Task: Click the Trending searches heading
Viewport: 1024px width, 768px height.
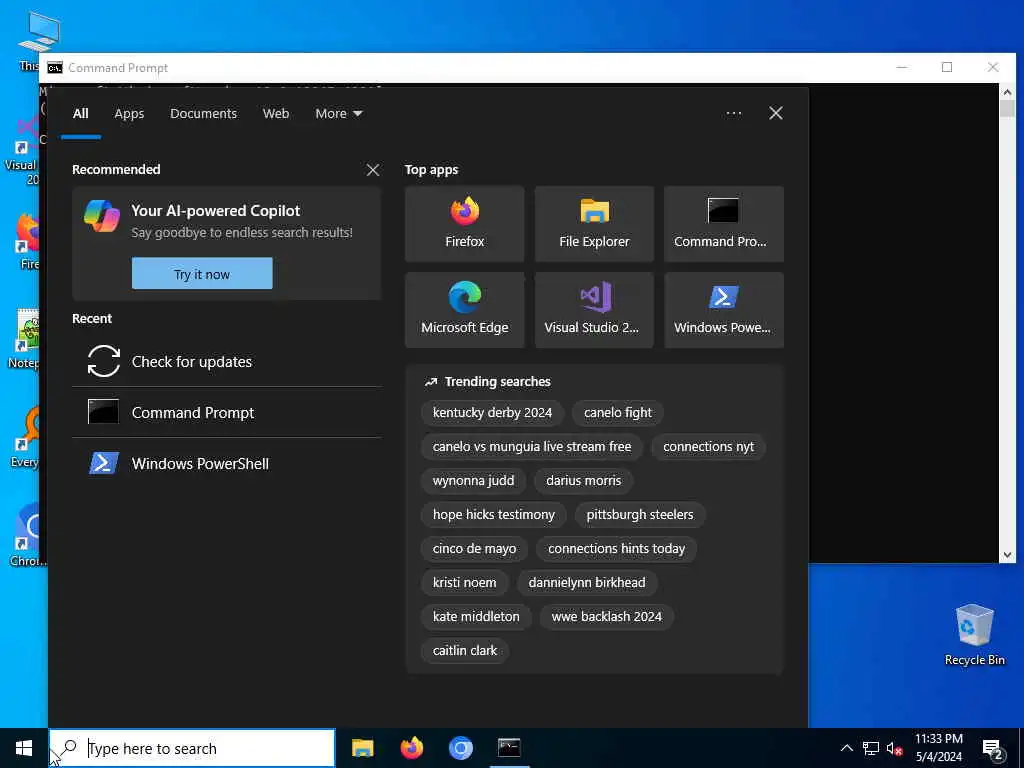Action: click(497, 381)
